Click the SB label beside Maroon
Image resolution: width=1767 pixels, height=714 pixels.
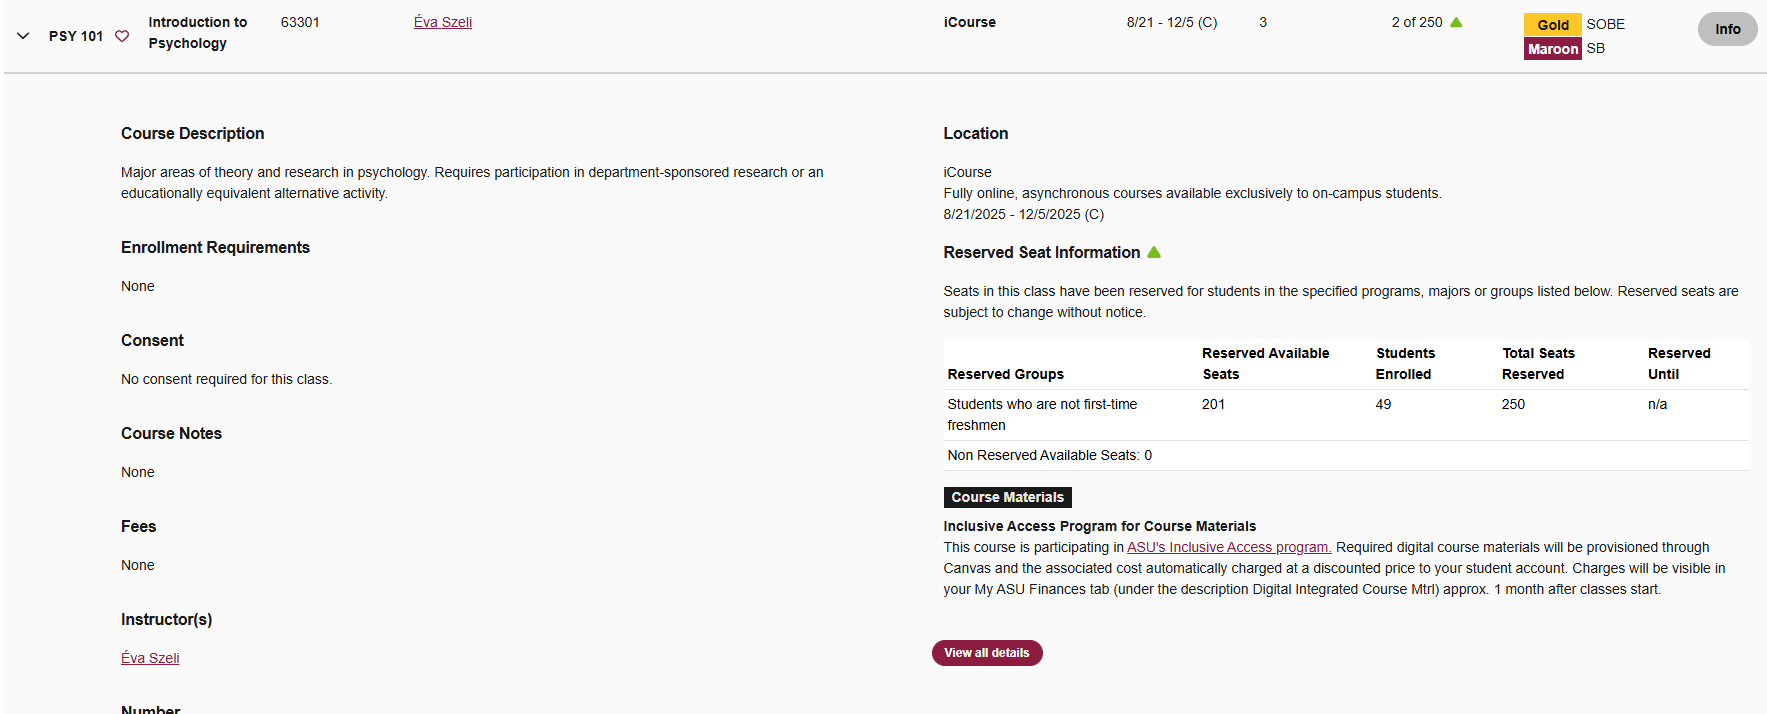click(x=1595, y=48)
